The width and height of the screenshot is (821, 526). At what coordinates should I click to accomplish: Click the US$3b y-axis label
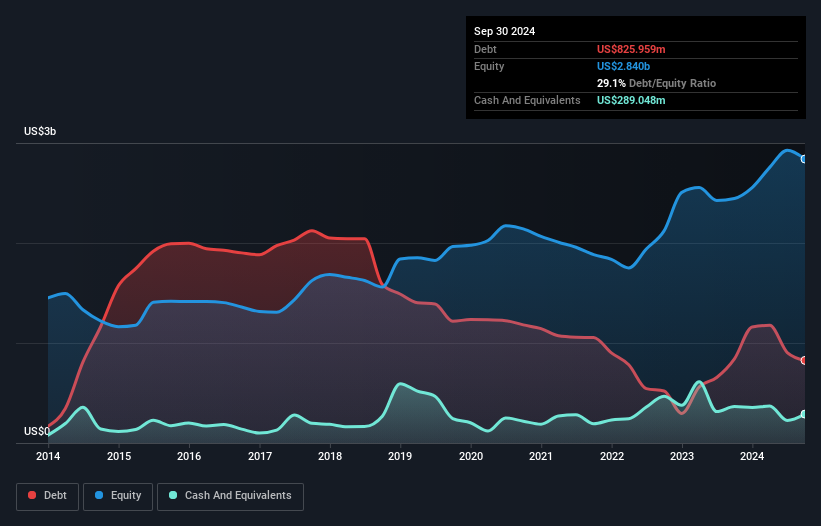[x=40, y=131]
